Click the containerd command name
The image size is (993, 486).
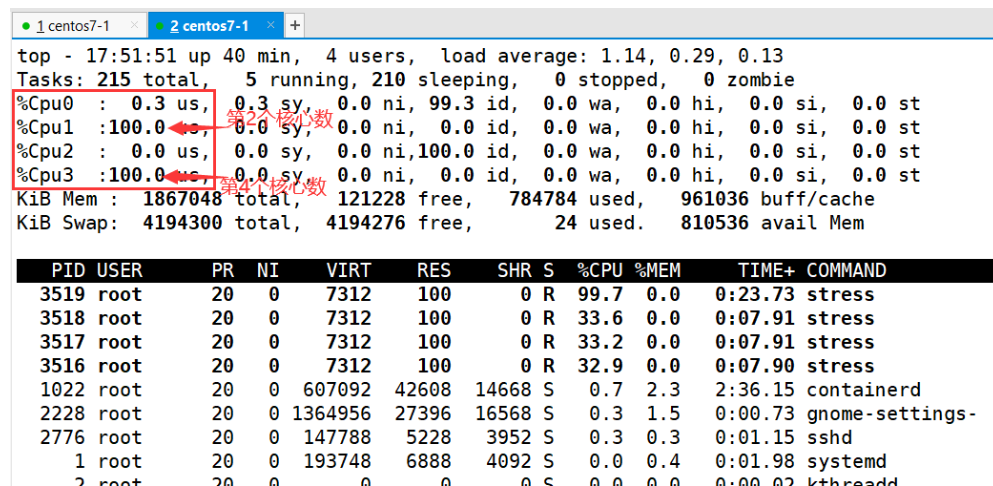point(864,390)
